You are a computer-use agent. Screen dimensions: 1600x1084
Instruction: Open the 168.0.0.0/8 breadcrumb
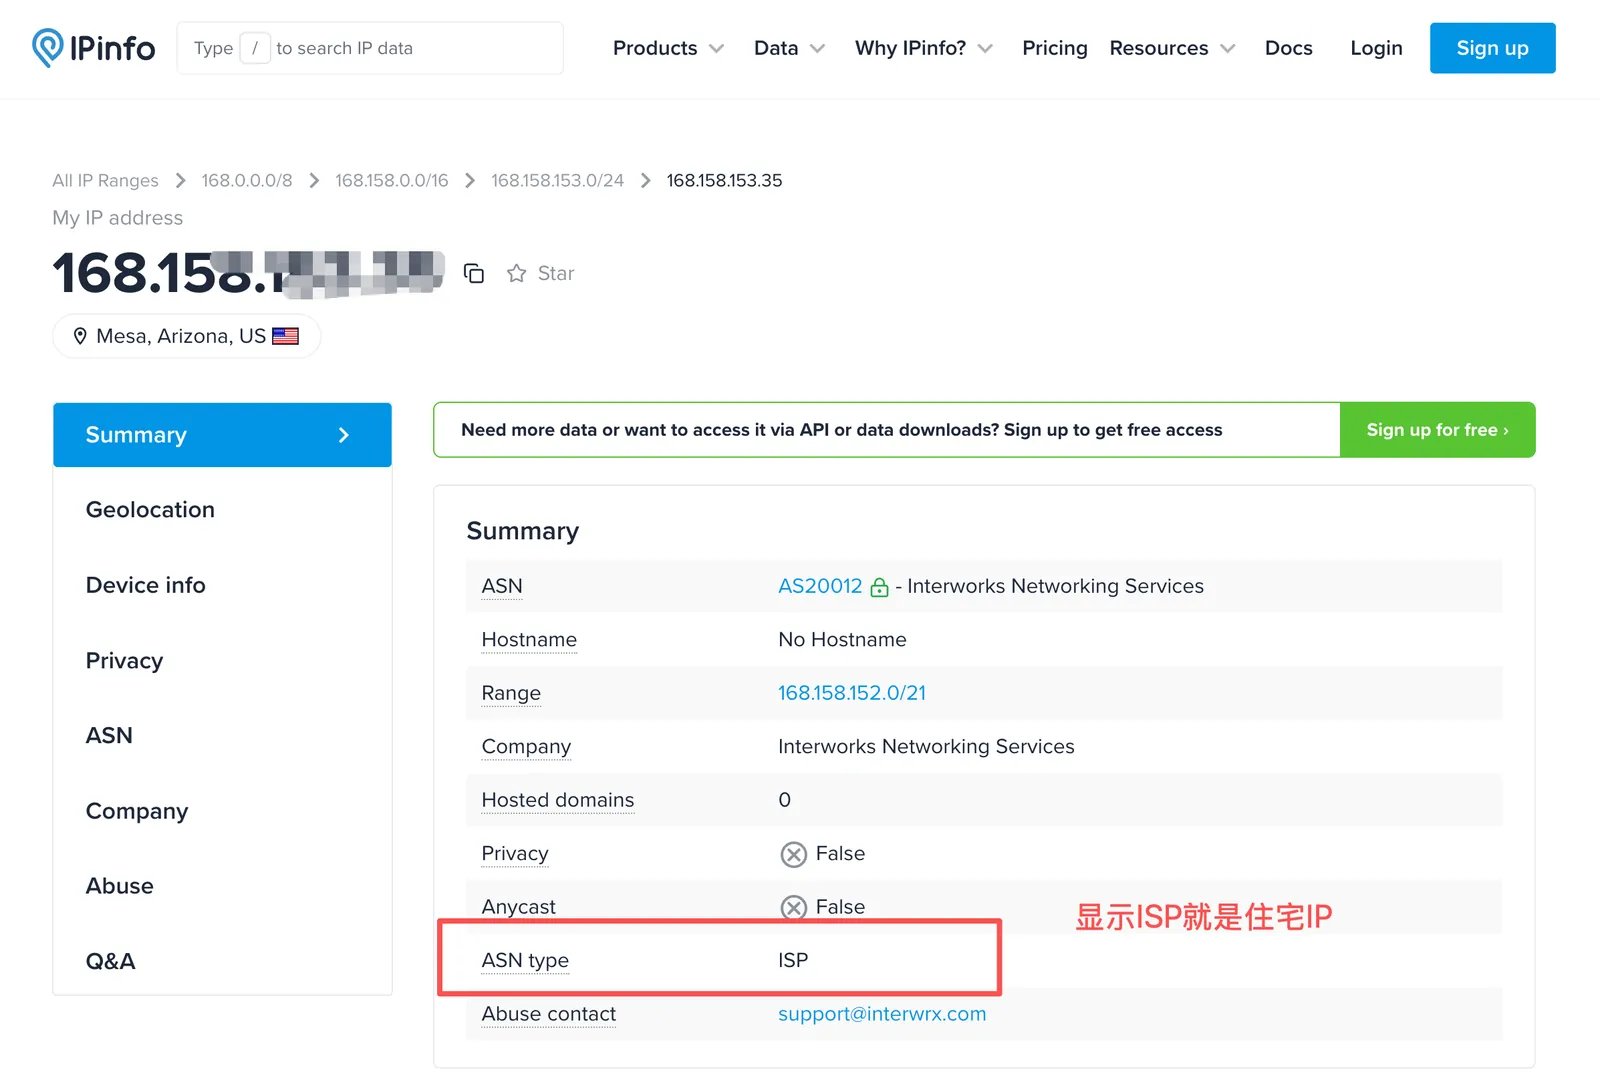(247, 180)
